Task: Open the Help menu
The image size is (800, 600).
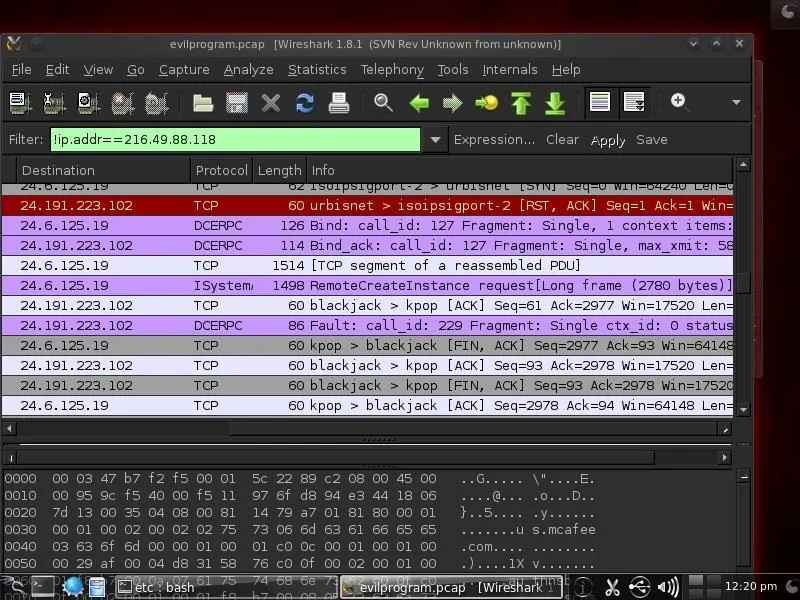Action: tap(566, 69)
